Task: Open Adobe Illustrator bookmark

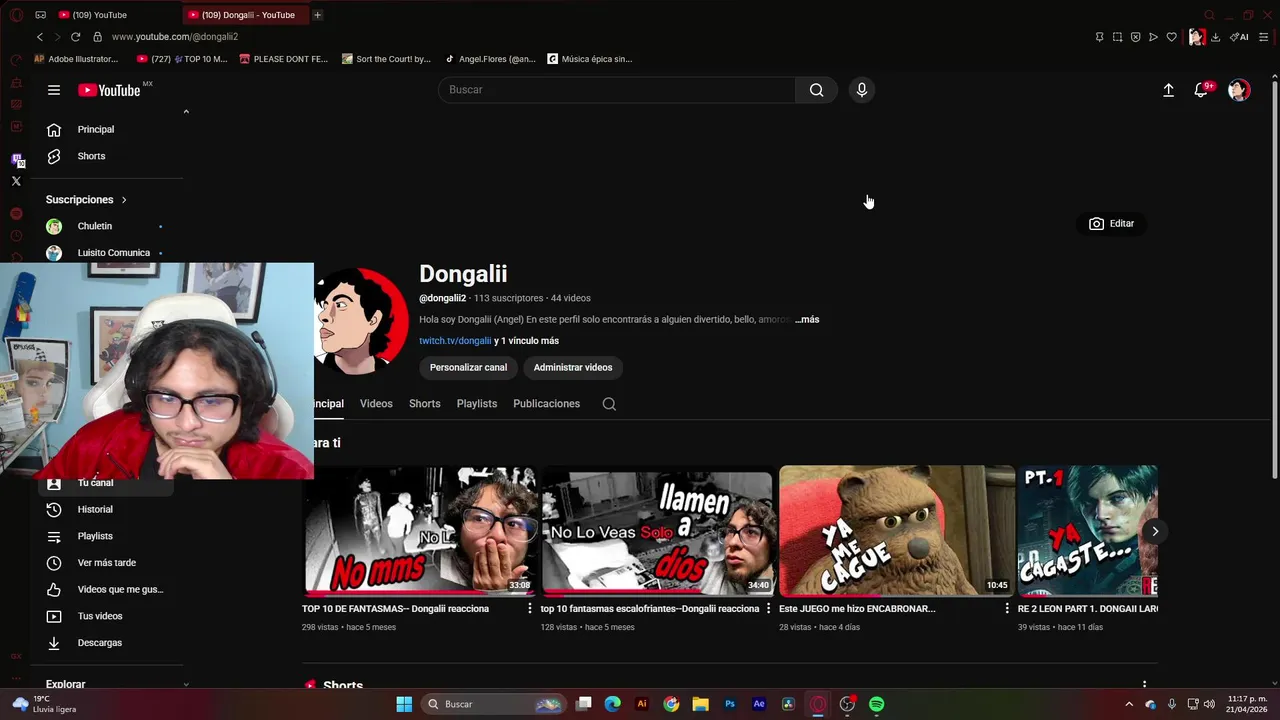Action: click(76, 59)
